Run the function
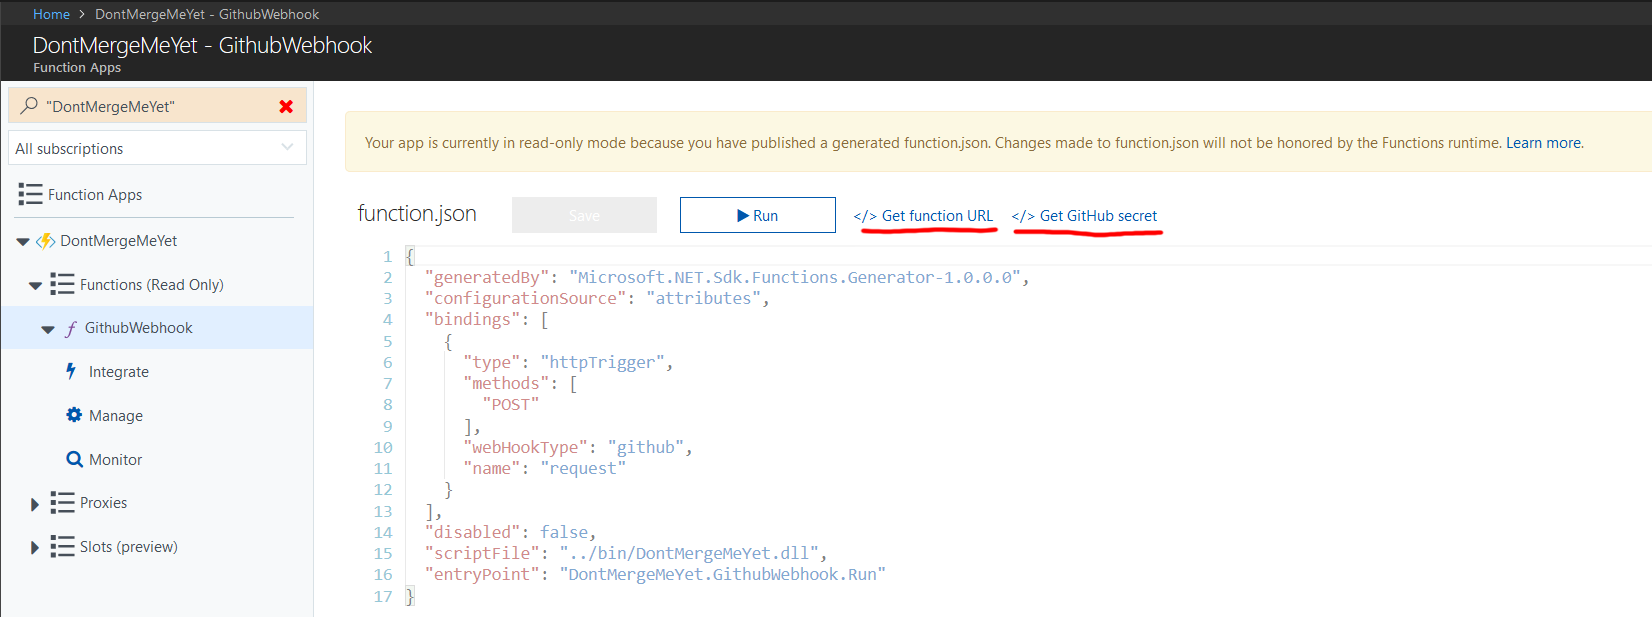This screenshot has height=617, width=1652. tap(757, 215)
